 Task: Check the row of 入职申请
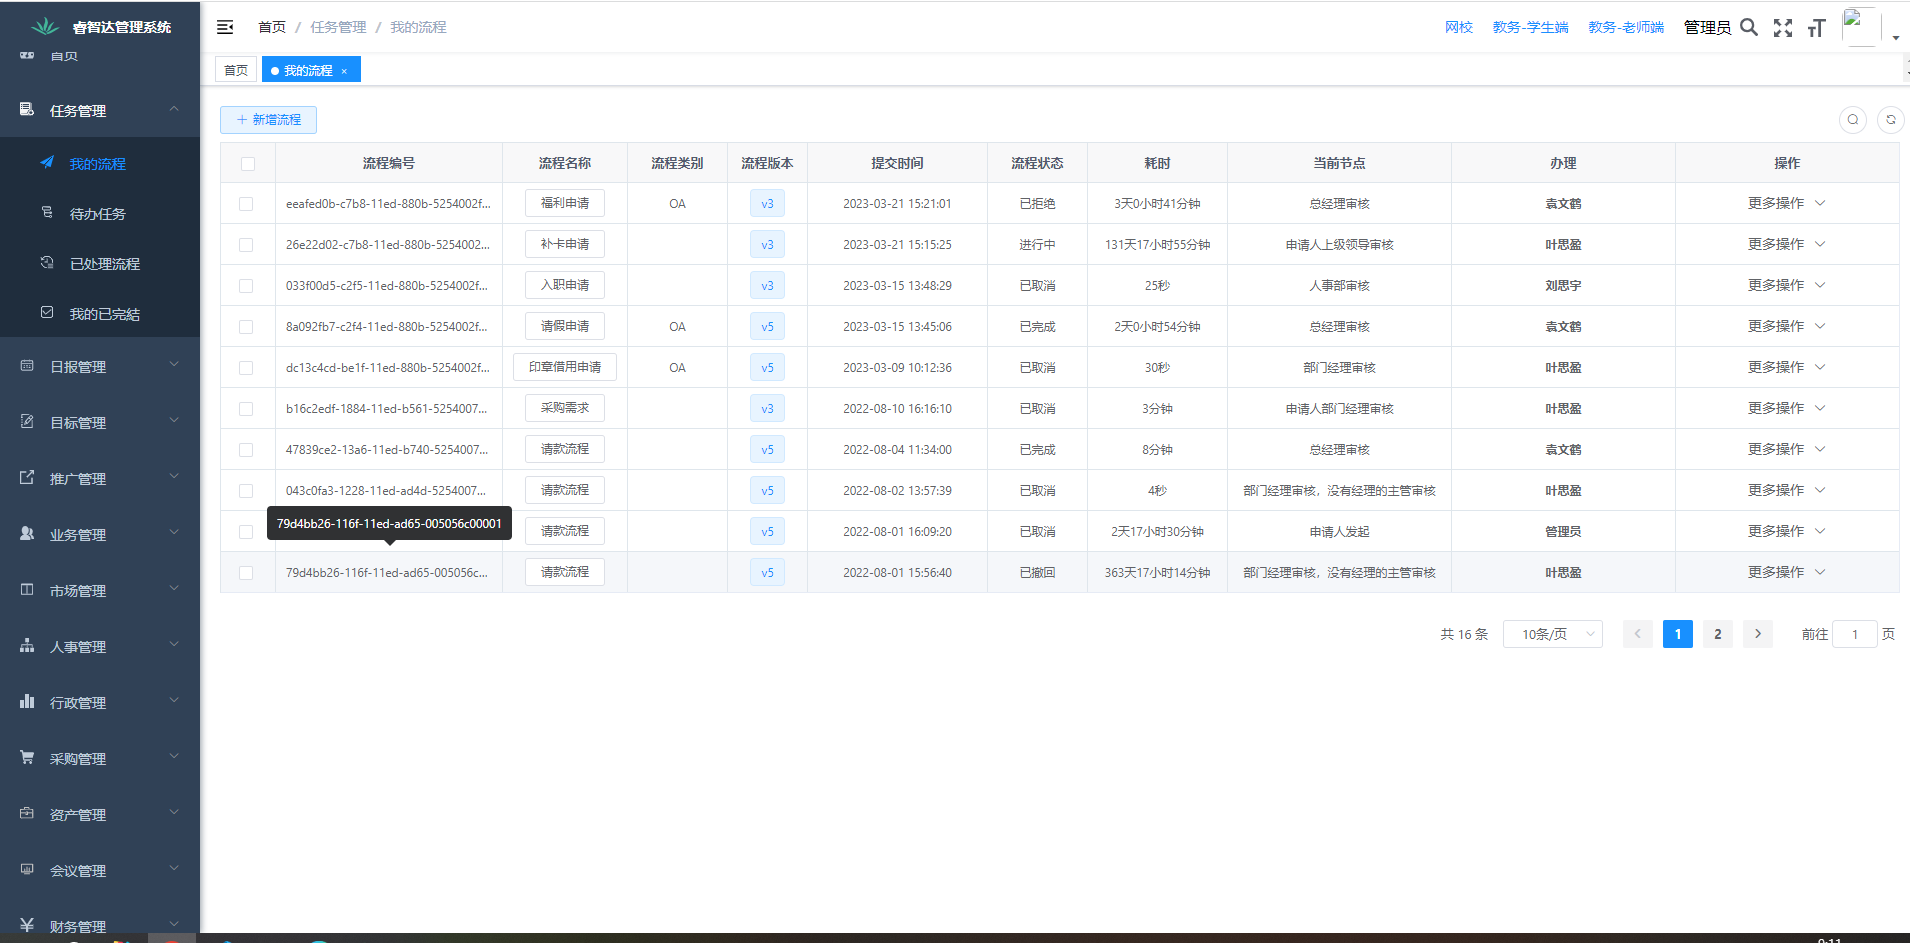tap(246, 286)
